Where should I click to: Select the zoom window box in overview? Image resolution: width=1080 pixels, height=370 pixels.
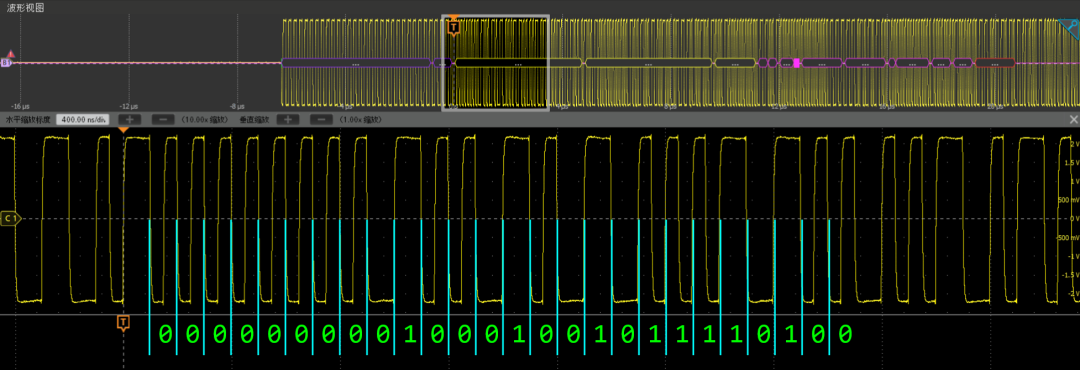click(495, 63)
